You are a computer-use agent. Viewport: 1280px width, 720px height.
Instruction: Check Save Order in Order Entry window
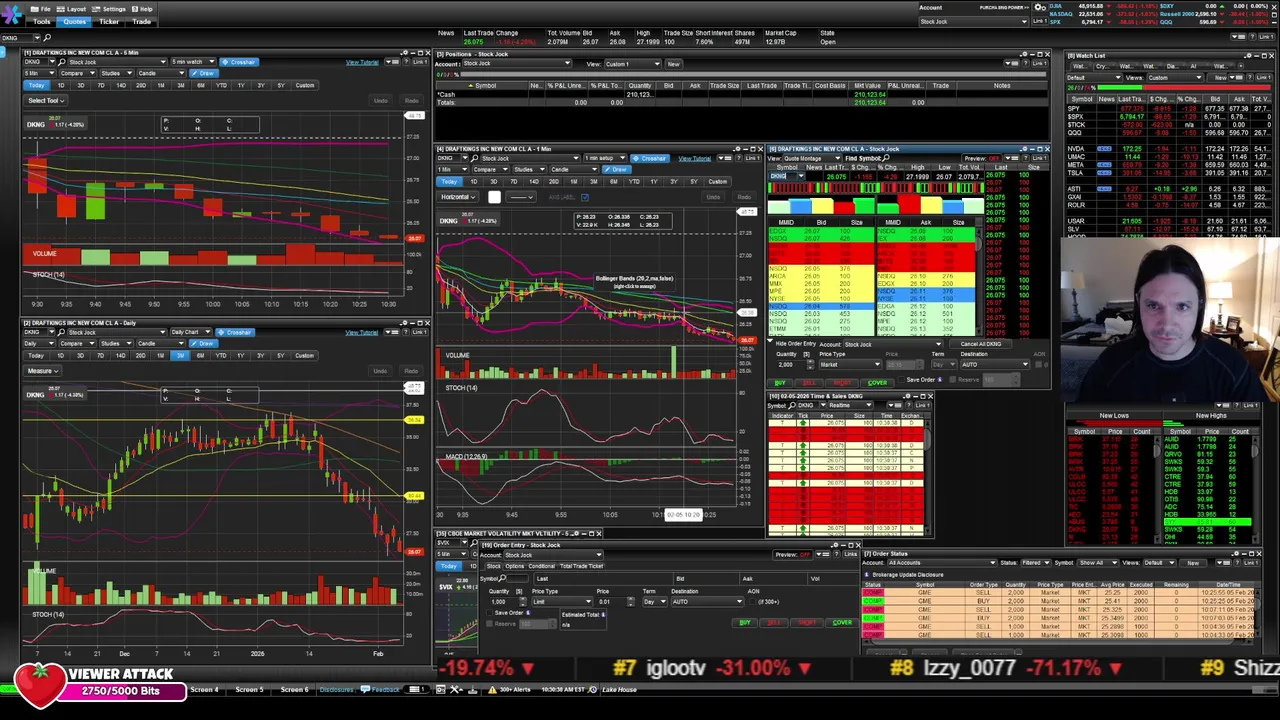click(x=489, y=612)
